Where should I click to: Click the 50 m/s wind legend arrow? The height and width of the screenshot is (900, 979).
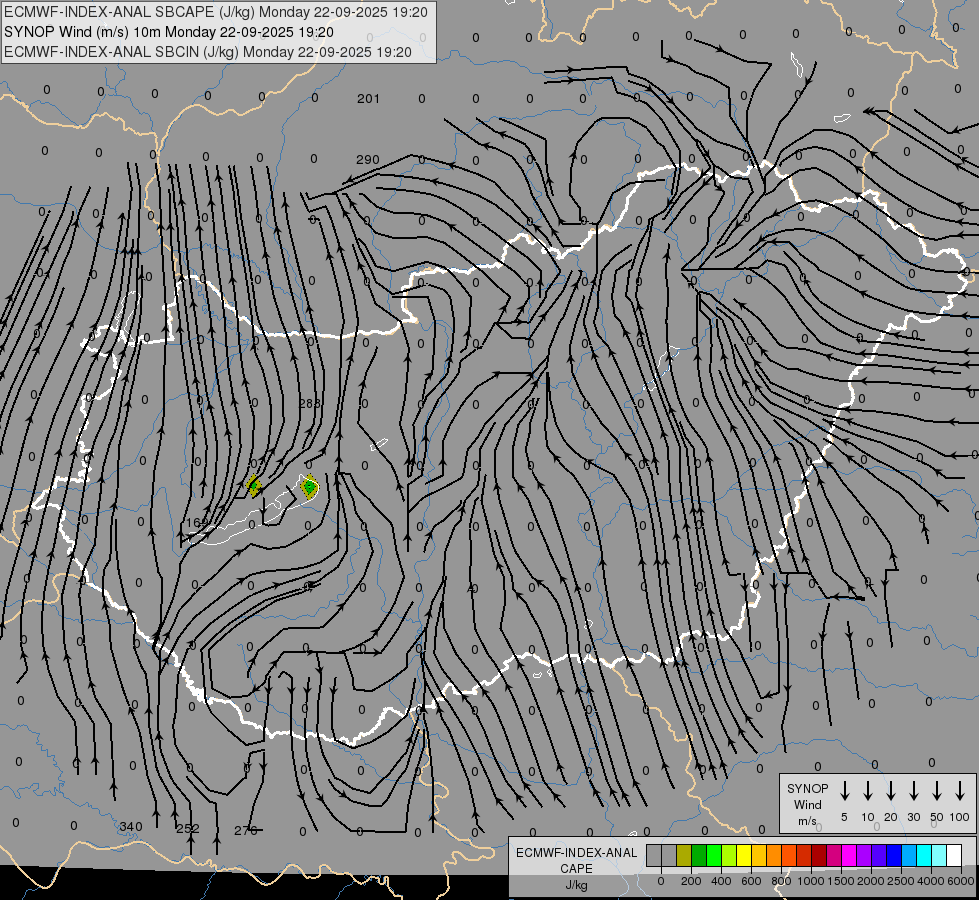point(937,791)
